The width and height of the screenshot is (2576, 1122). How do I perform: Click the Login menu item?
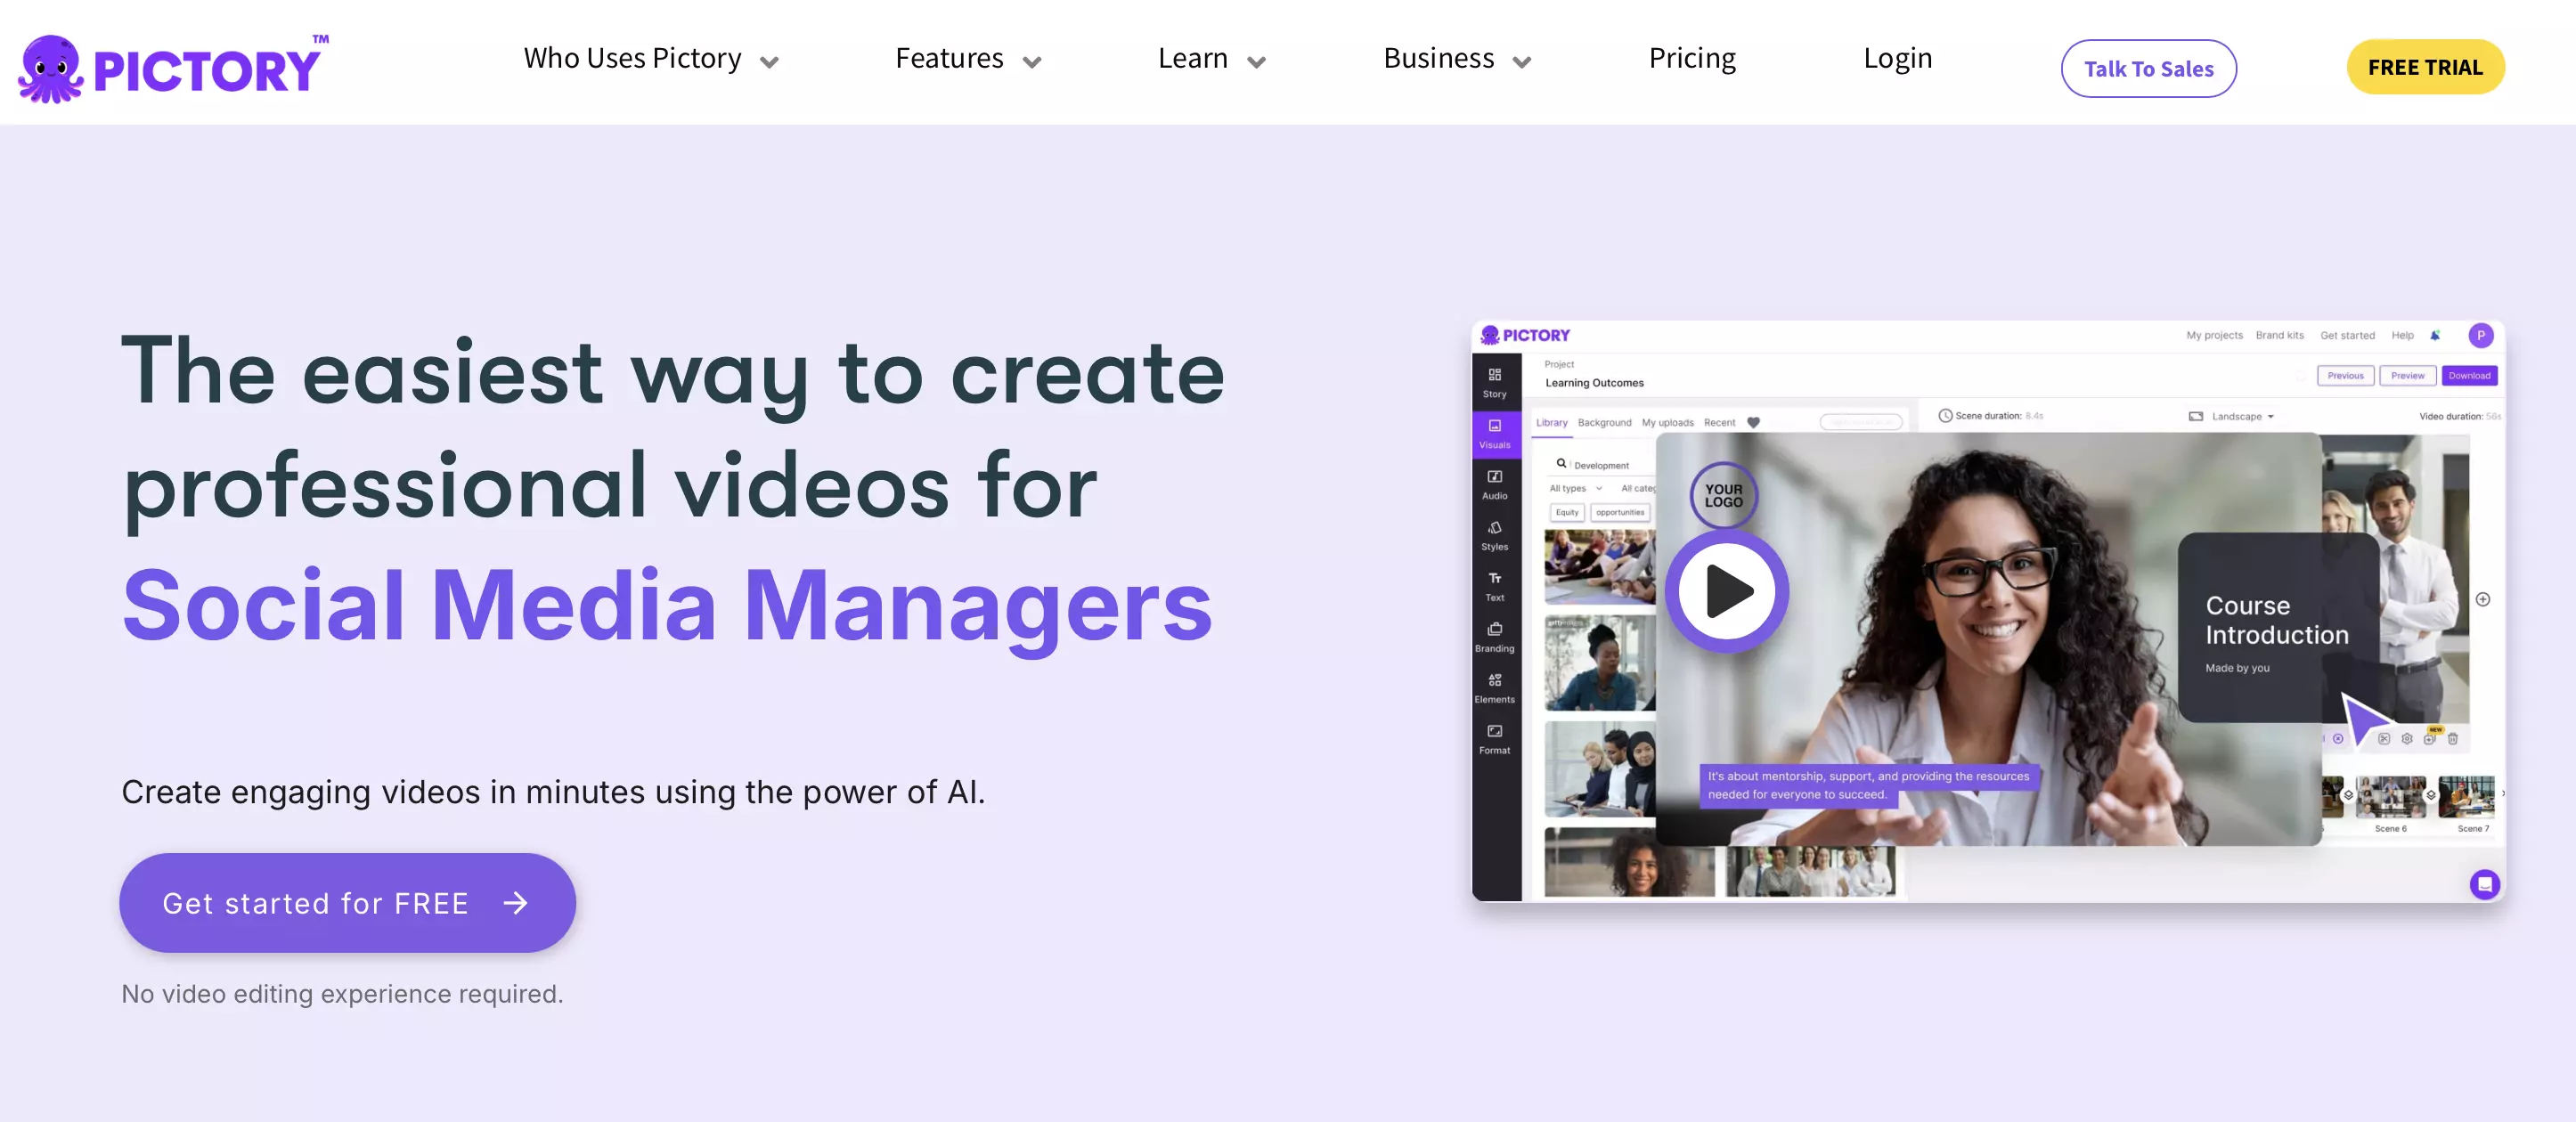(1897, 58)
